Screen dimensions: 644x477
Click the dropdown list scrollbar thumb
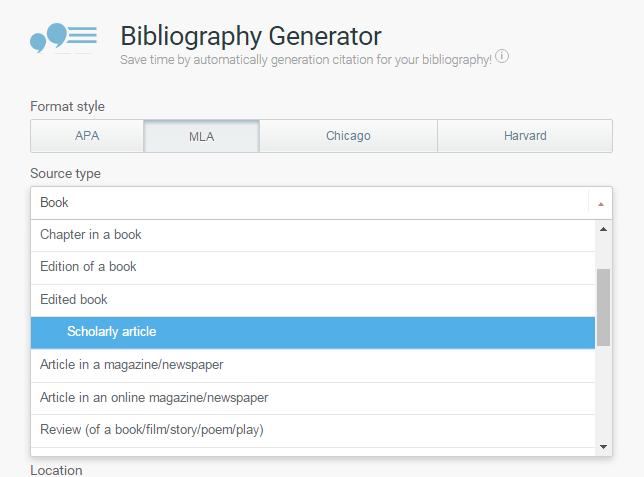click(603, 307)
